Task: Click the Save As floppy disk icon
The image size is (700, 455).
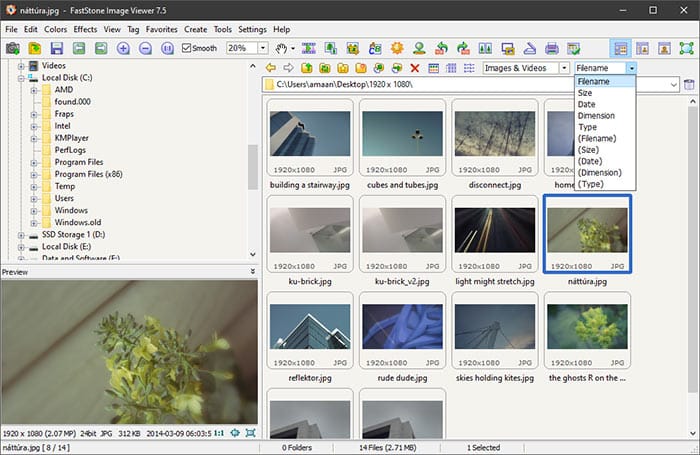Action: pyautogui.click(x=57, y=48)
